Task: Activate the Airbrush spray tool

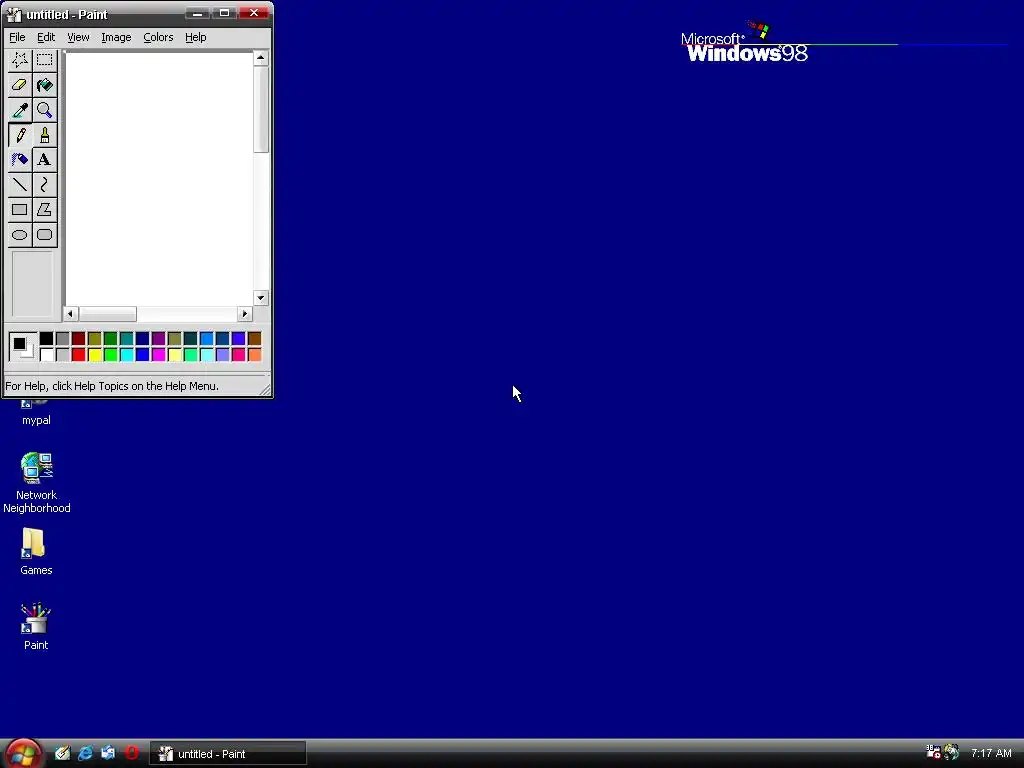Action: (20, 159)
